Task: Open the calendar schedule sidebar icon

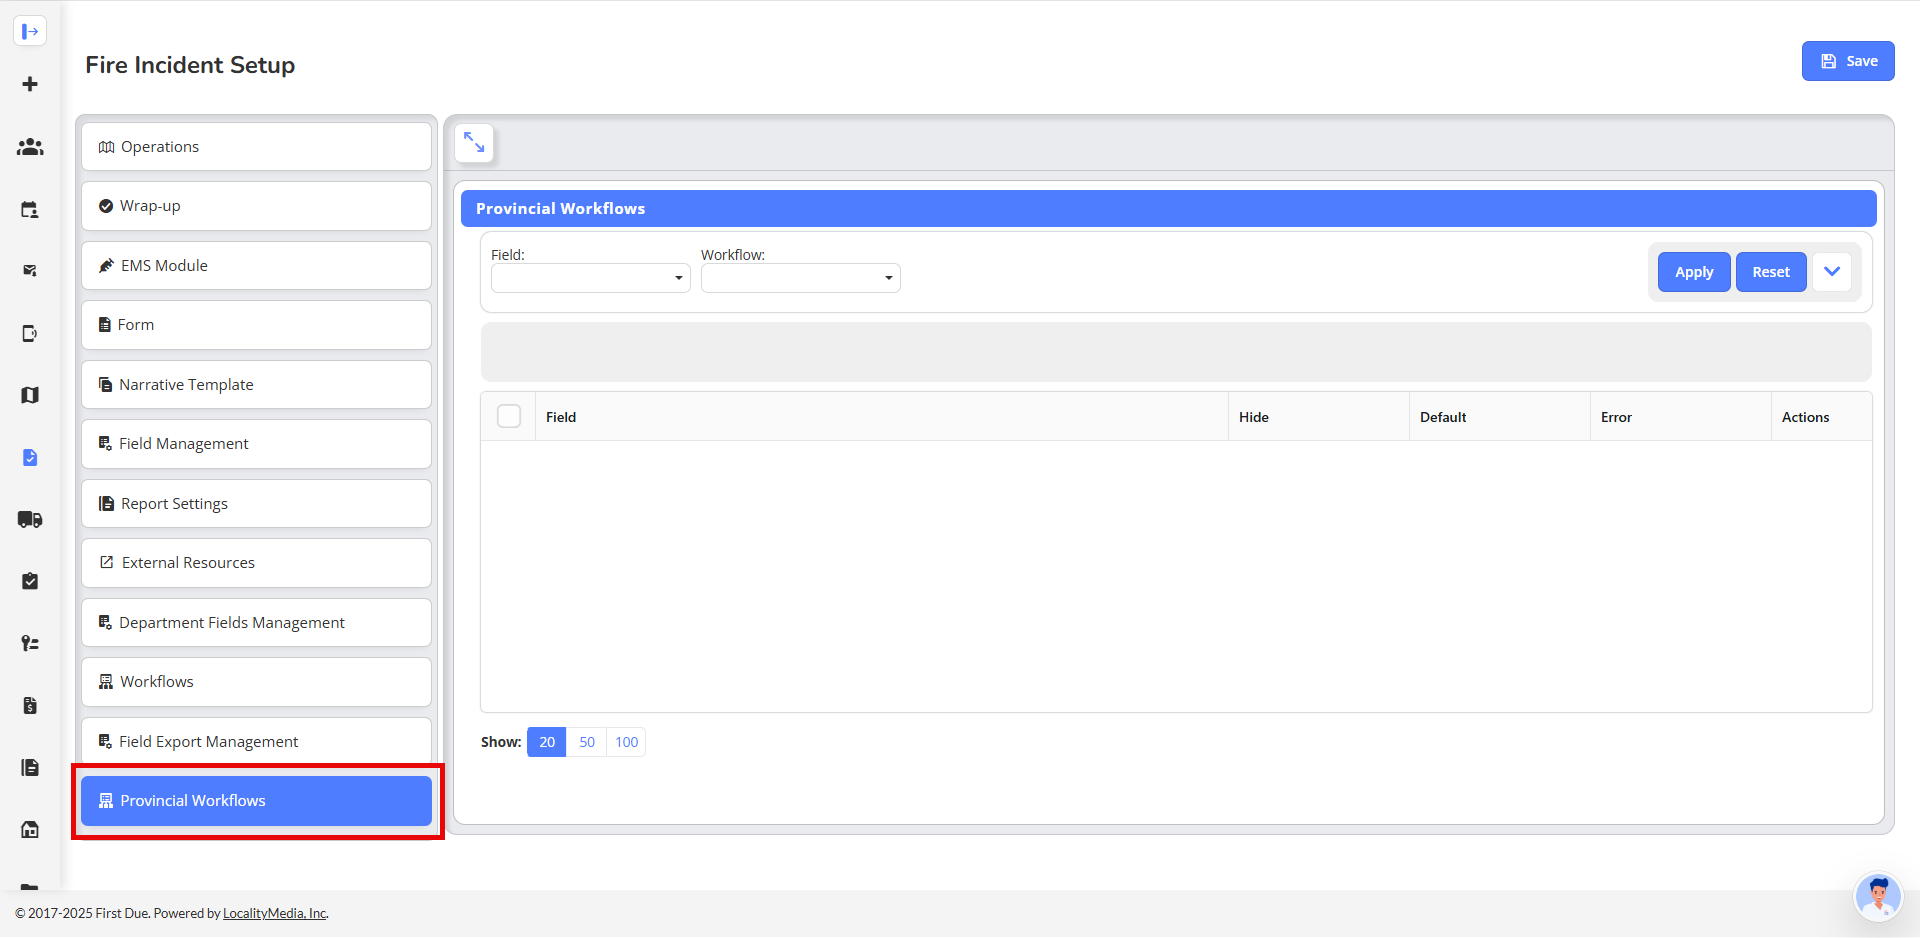Action: pos(30,210)
